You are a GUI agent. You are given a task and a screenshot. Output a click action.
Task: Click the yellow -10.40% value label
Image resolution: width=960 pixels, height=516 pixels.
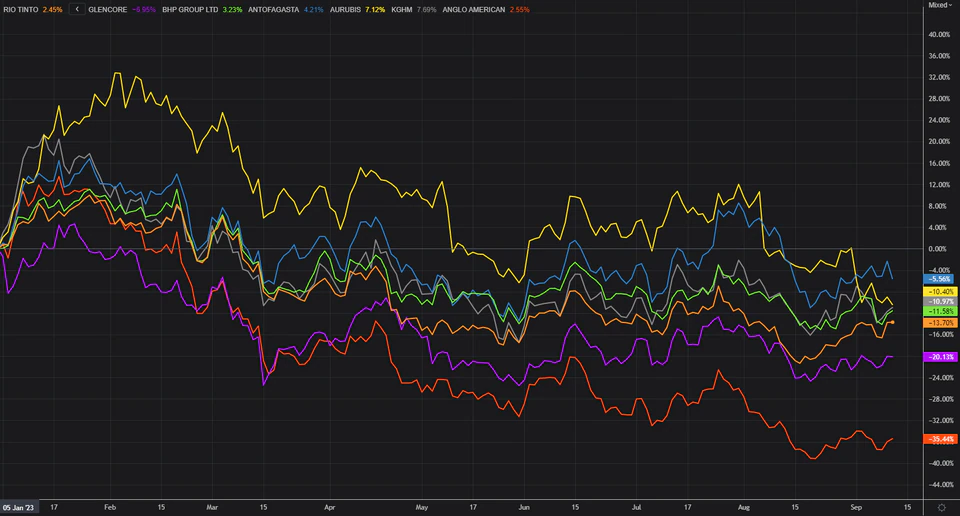(x=942, y=291)
